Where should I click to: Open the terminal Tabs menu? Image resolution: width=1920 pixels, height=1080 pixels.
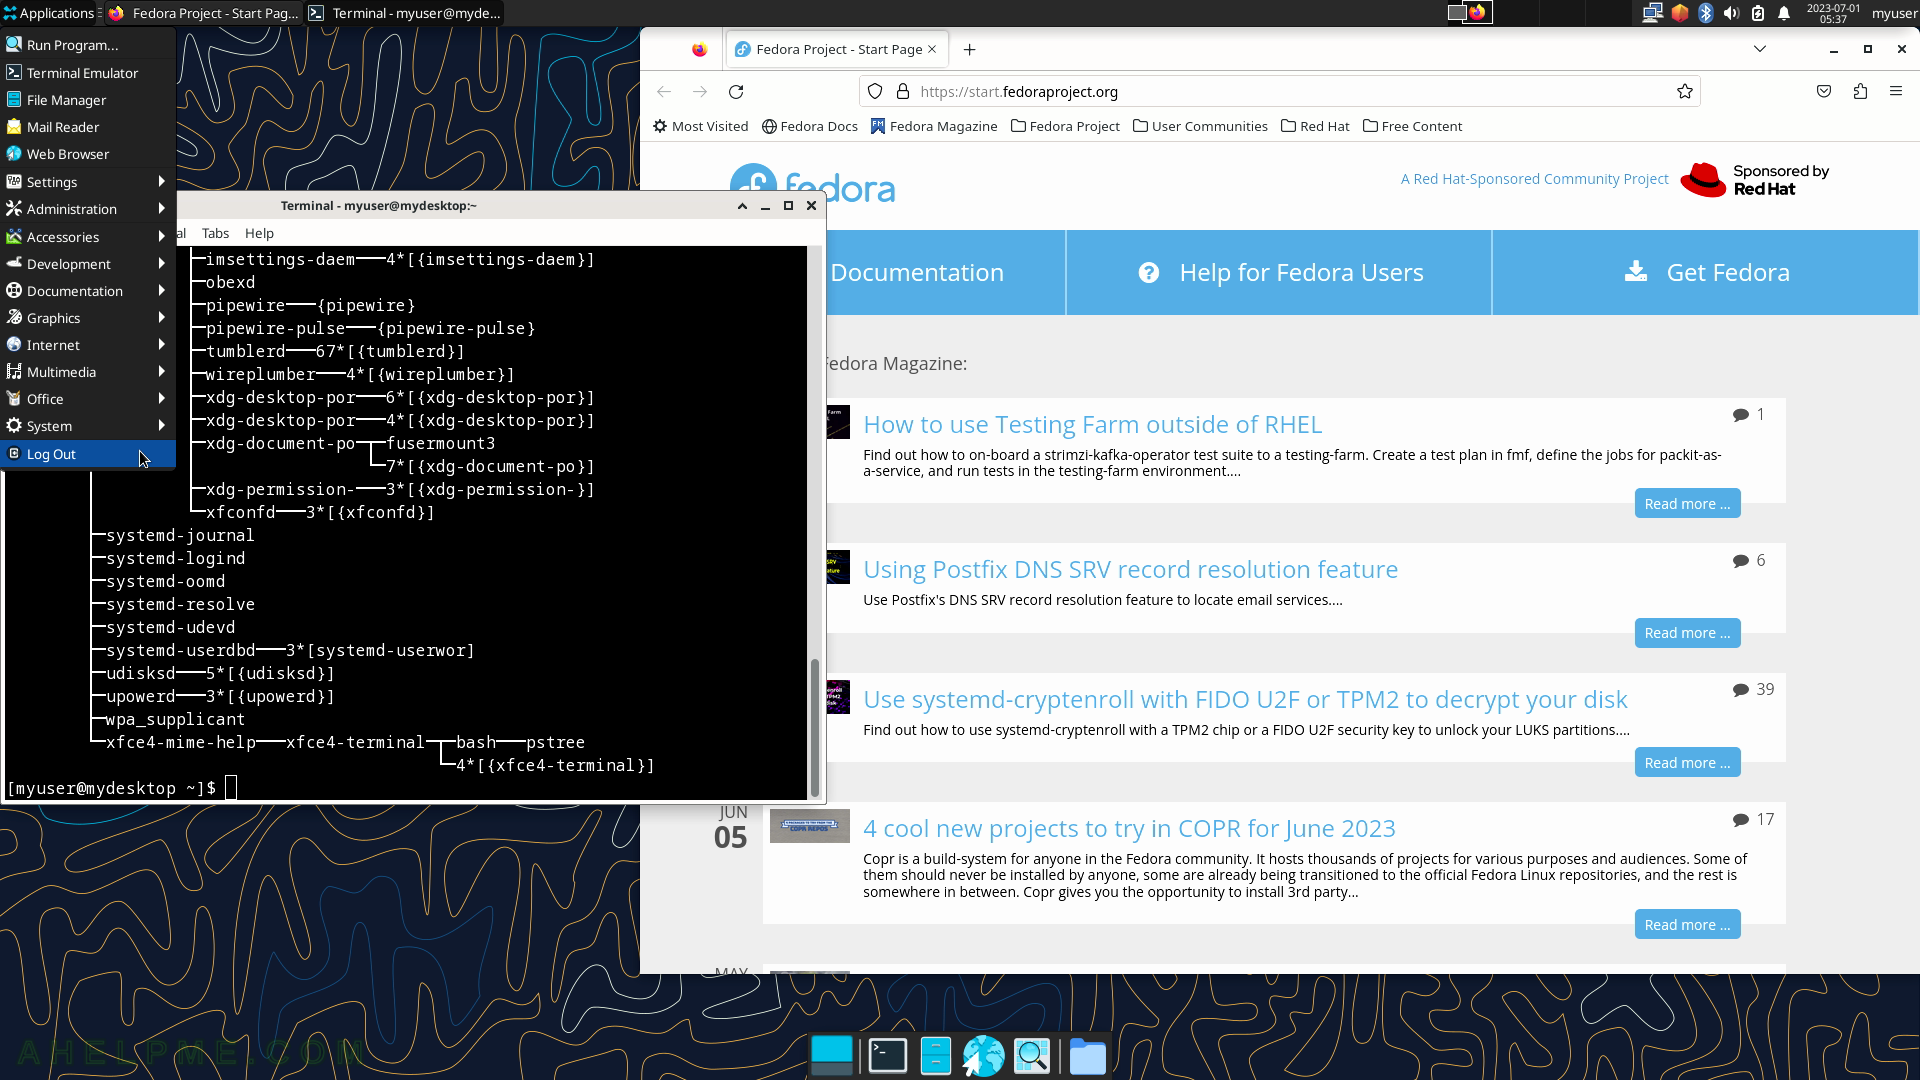[215, 233]
